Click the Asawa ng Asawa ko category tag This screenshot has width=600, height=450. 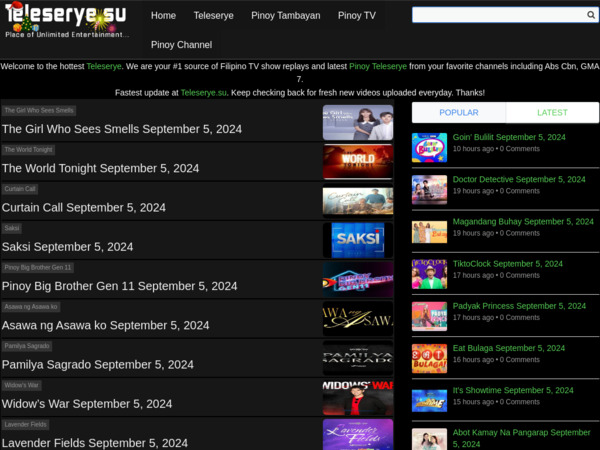coord(31,307)
